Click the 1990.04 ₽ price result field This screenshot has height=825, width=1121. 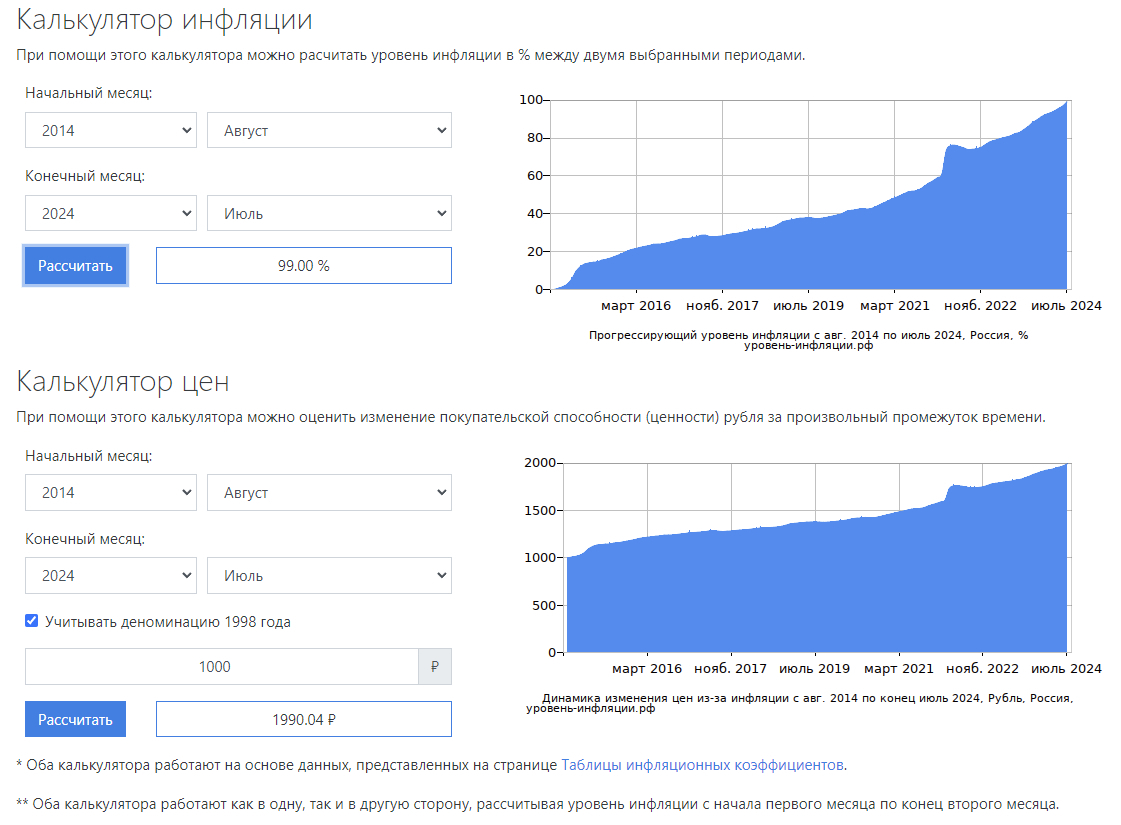(303, 719)
